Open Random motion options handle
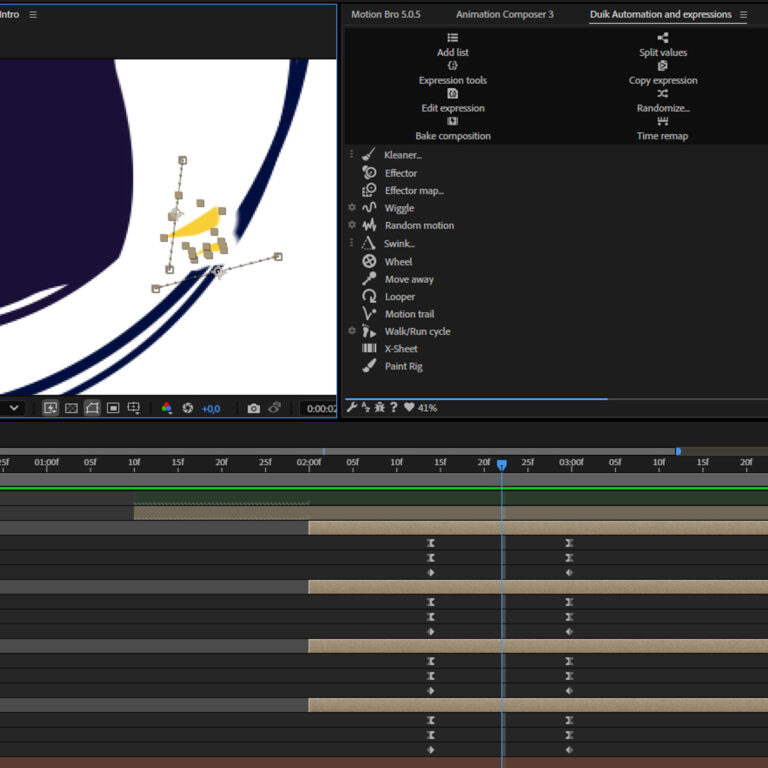Screen dimensions: 768x768 pos(352,226)
